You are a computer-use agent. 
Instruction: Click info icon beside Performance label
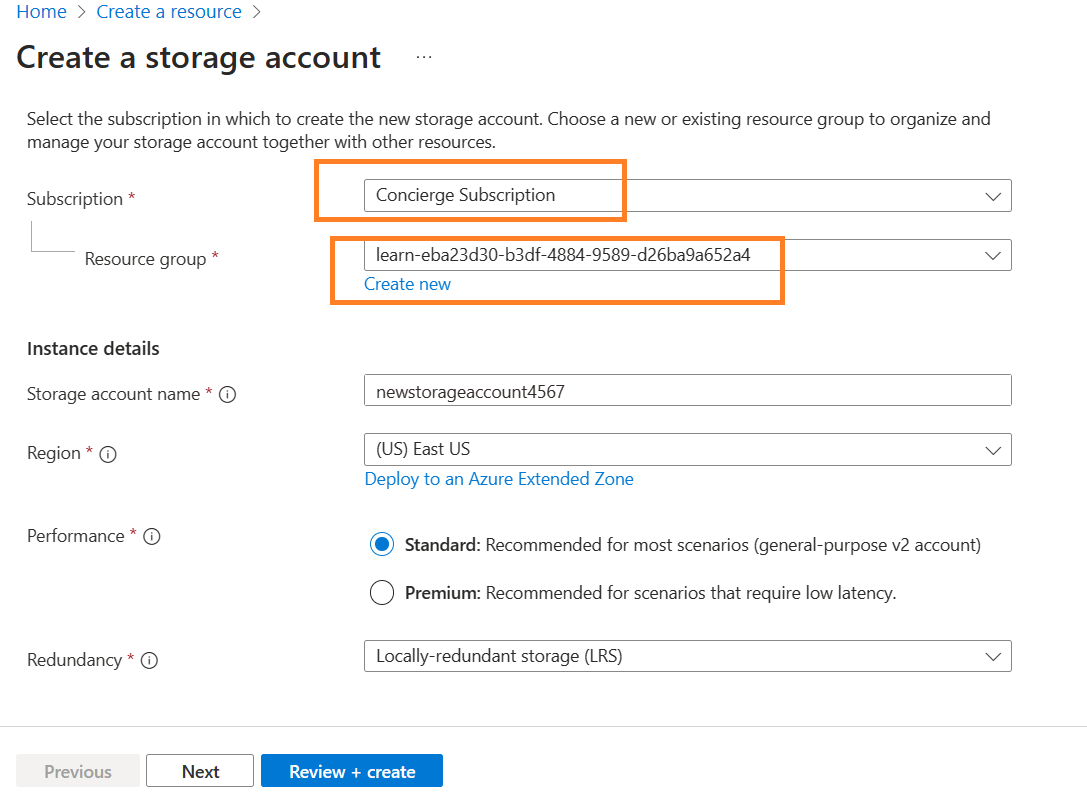click(152, 537)
